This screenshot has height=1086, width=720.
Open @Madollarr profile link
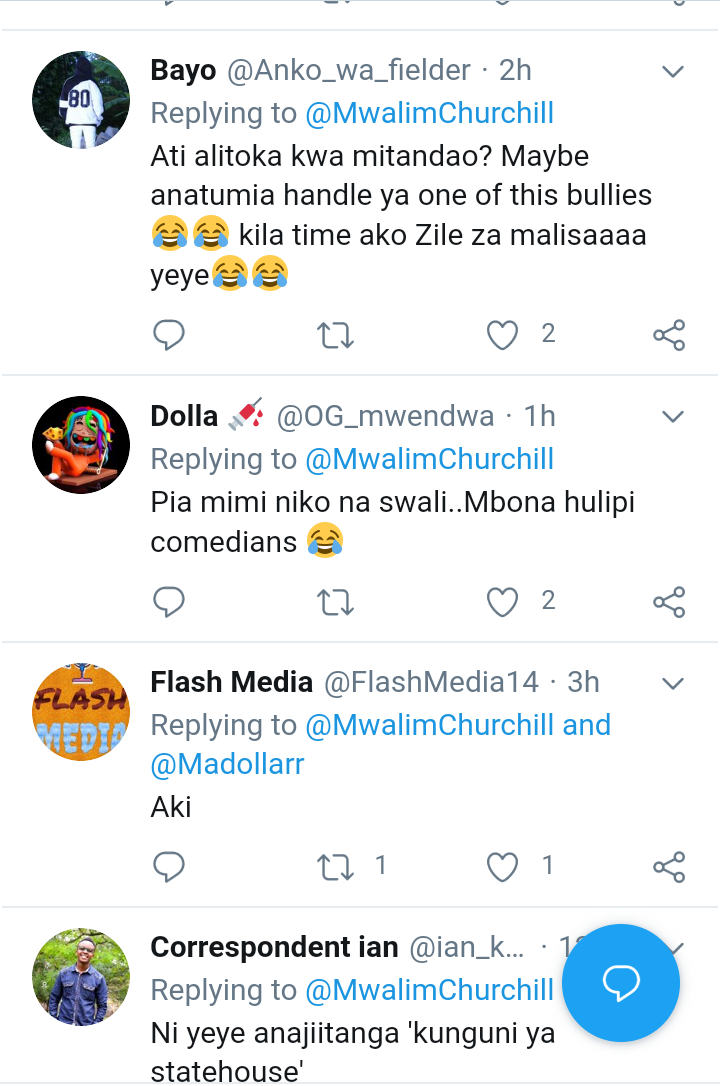click(x=227, y=765)
